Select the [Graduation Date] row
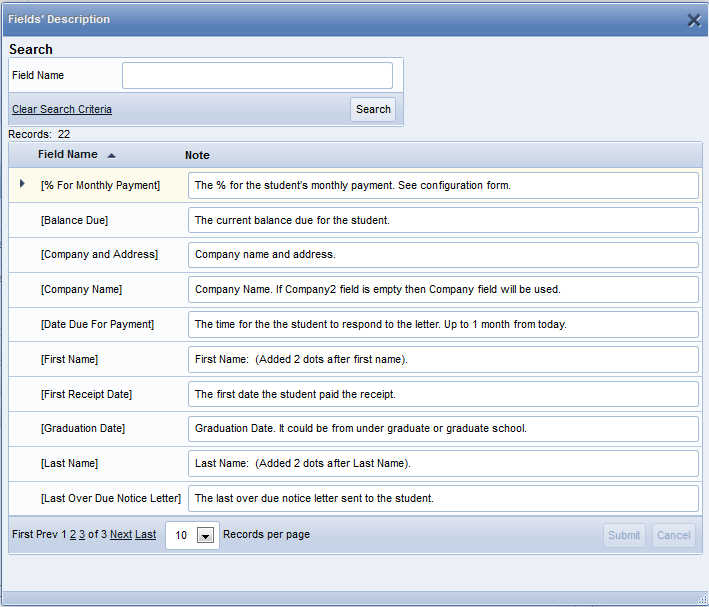709x607 pixels. 83,429
